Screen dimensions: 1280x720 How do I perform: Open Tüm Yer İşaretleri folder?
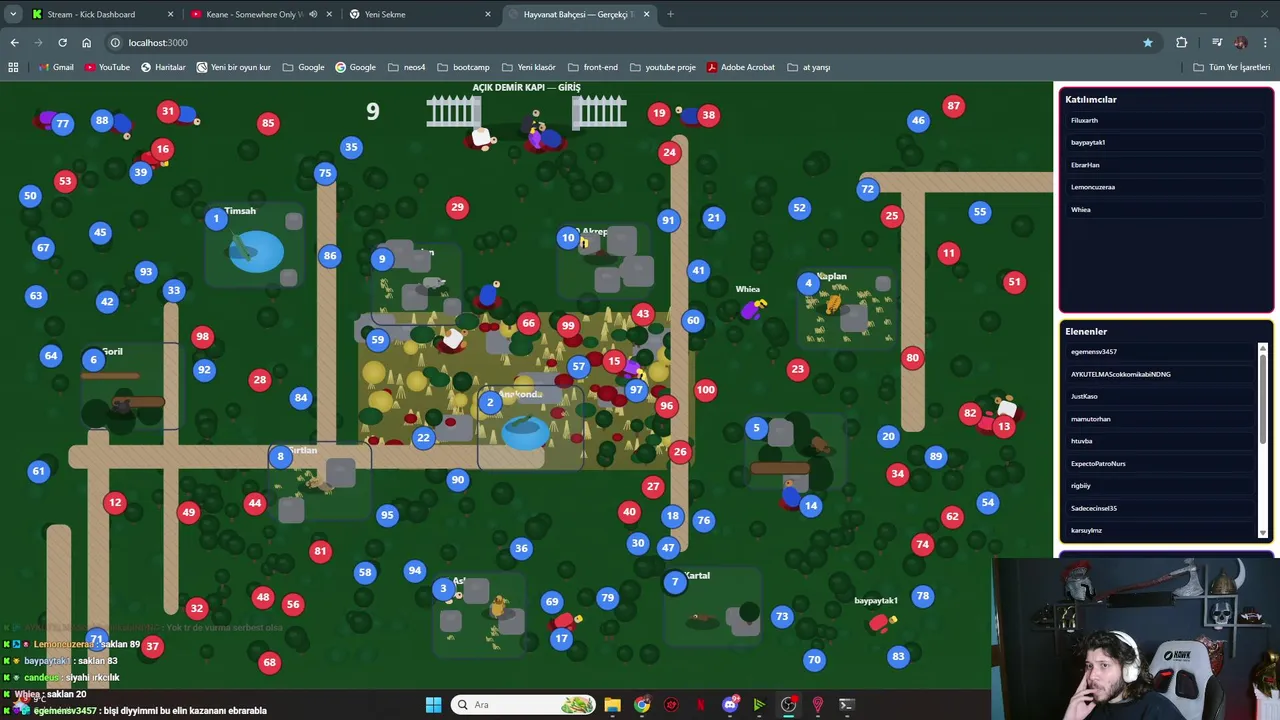1232,67
